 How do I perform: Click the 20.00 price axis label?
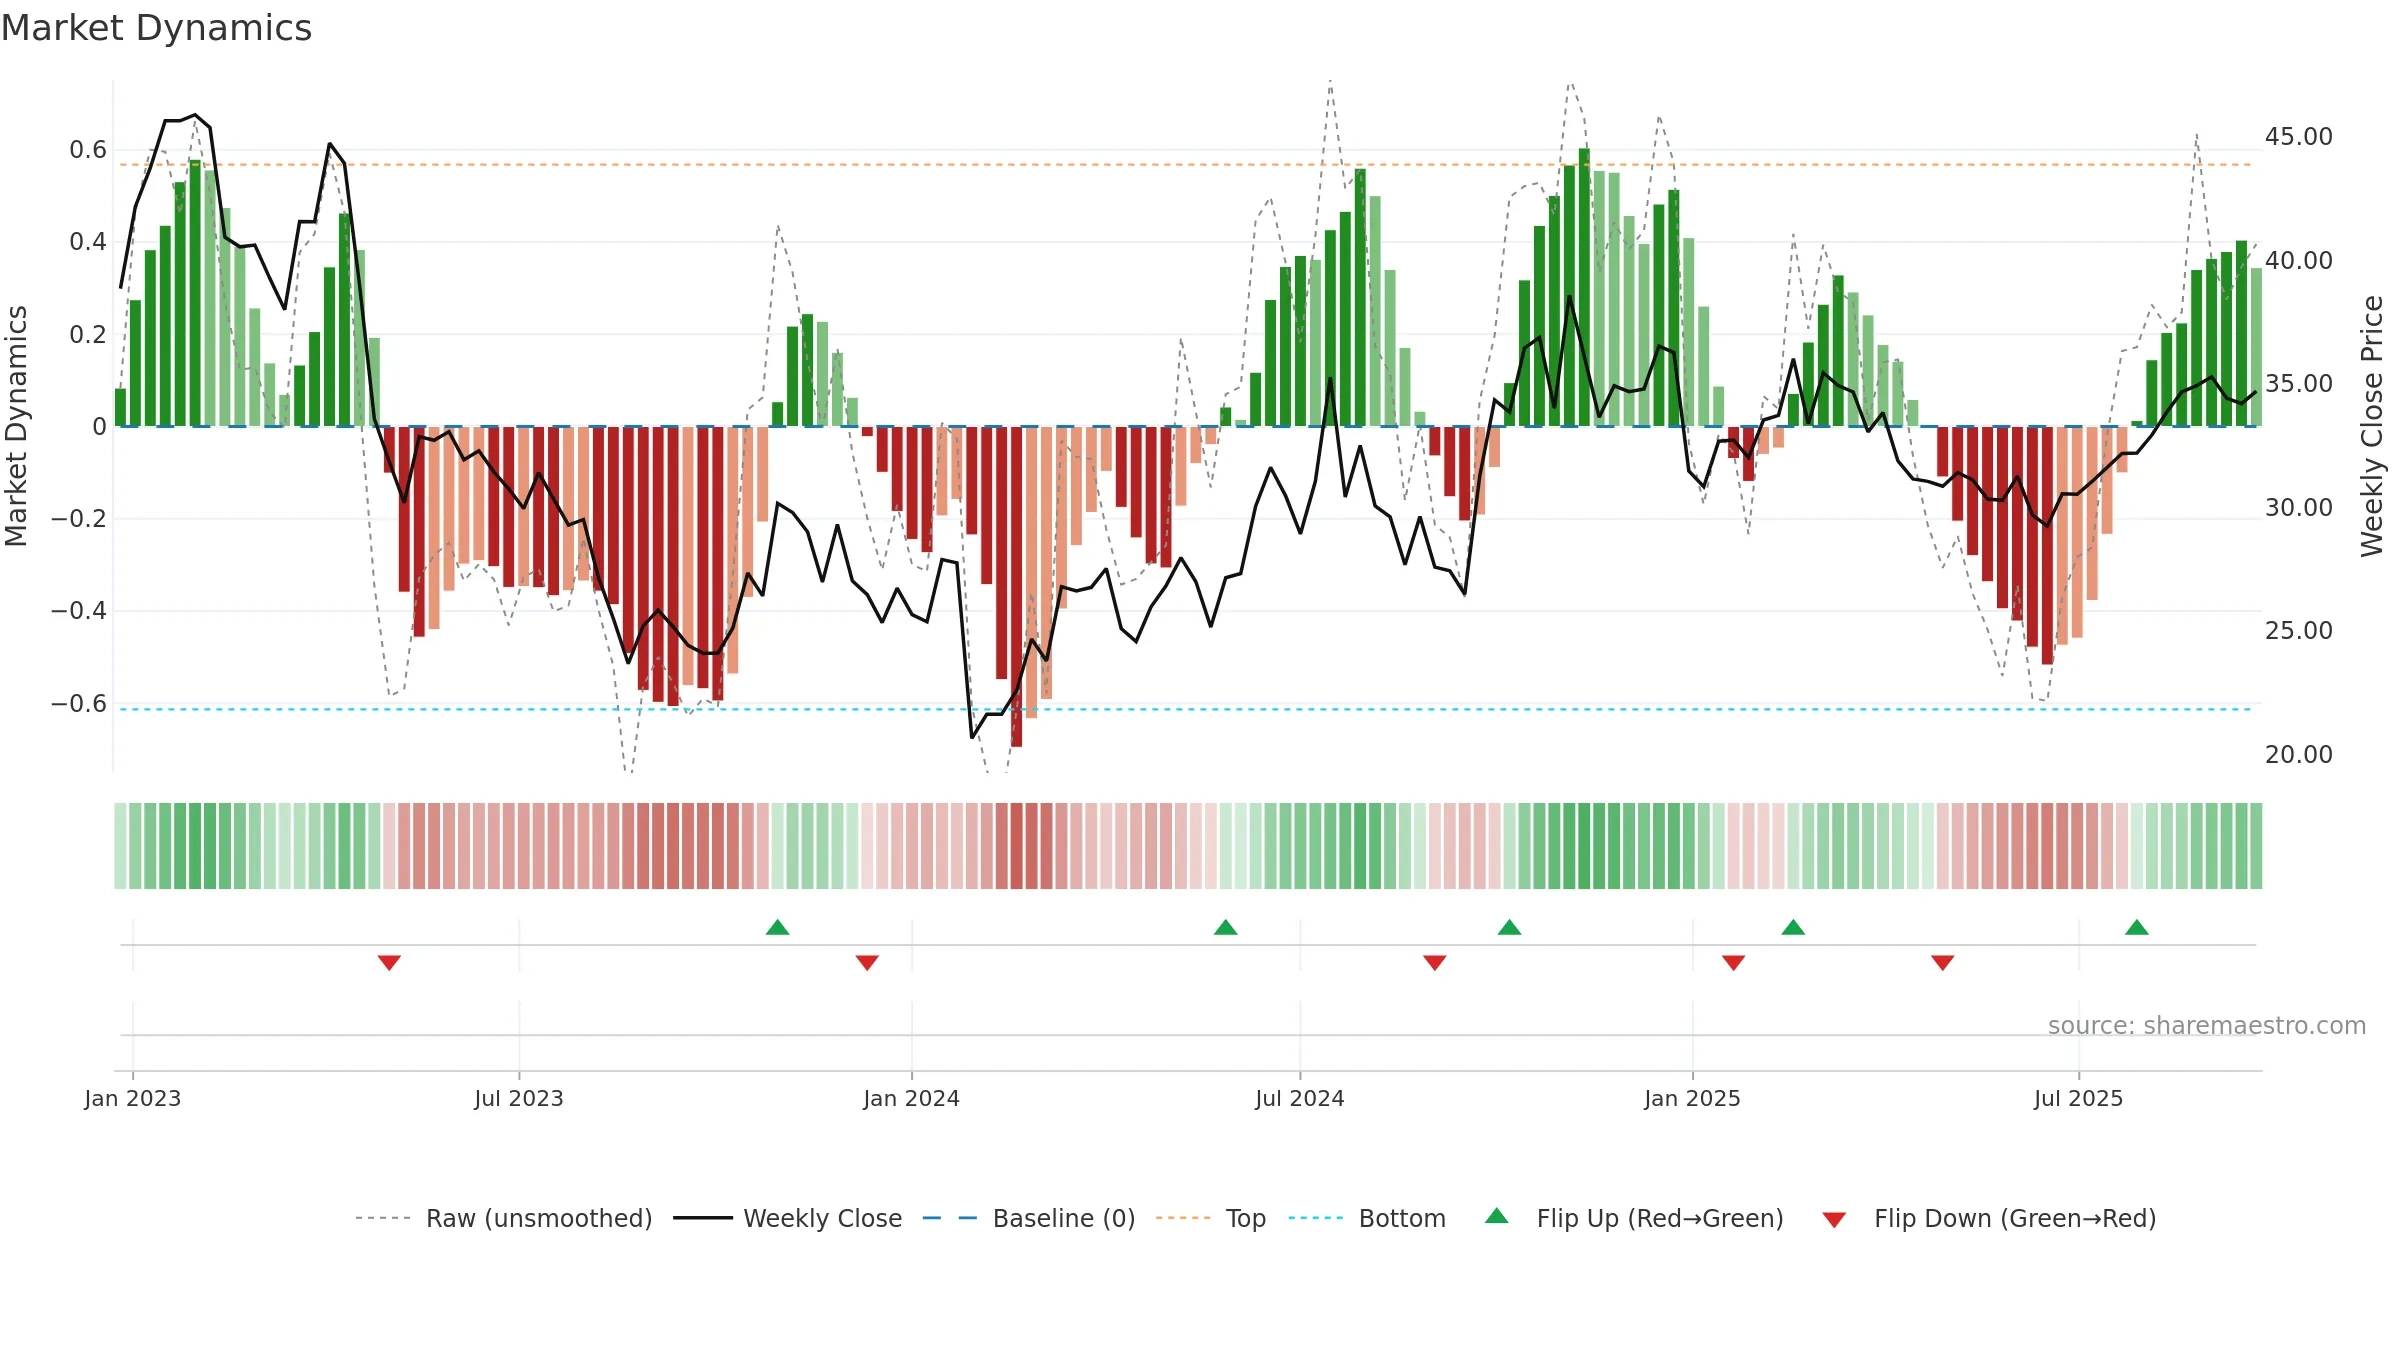coord(2299,755)
